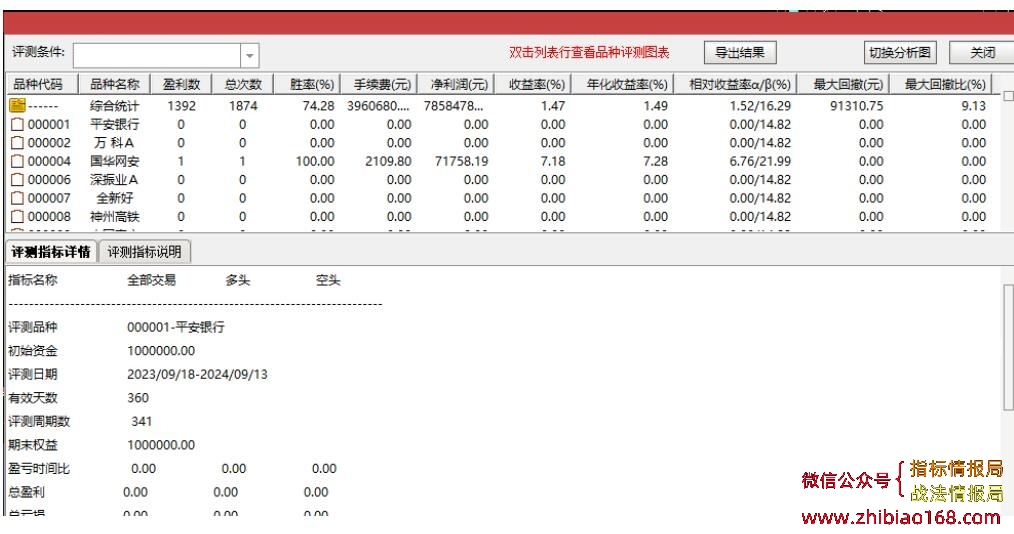This screenshot has height=534, width=1014.
Task: Click the 91310.75 max drawdown value
Action: click(x=856, y=105)
